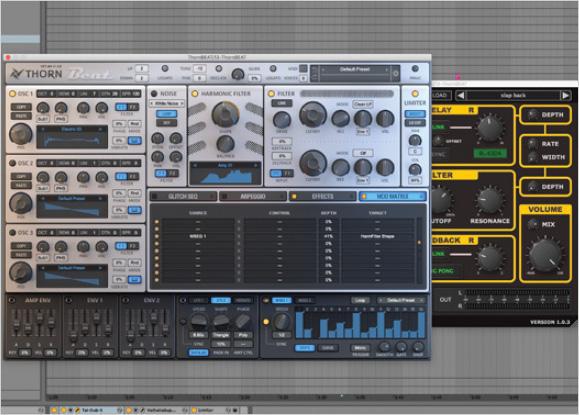Go to next OSC 1 waveform (Electric 03 right arrow)
This screenshot has height=415, width=579.
click(100, 129)
